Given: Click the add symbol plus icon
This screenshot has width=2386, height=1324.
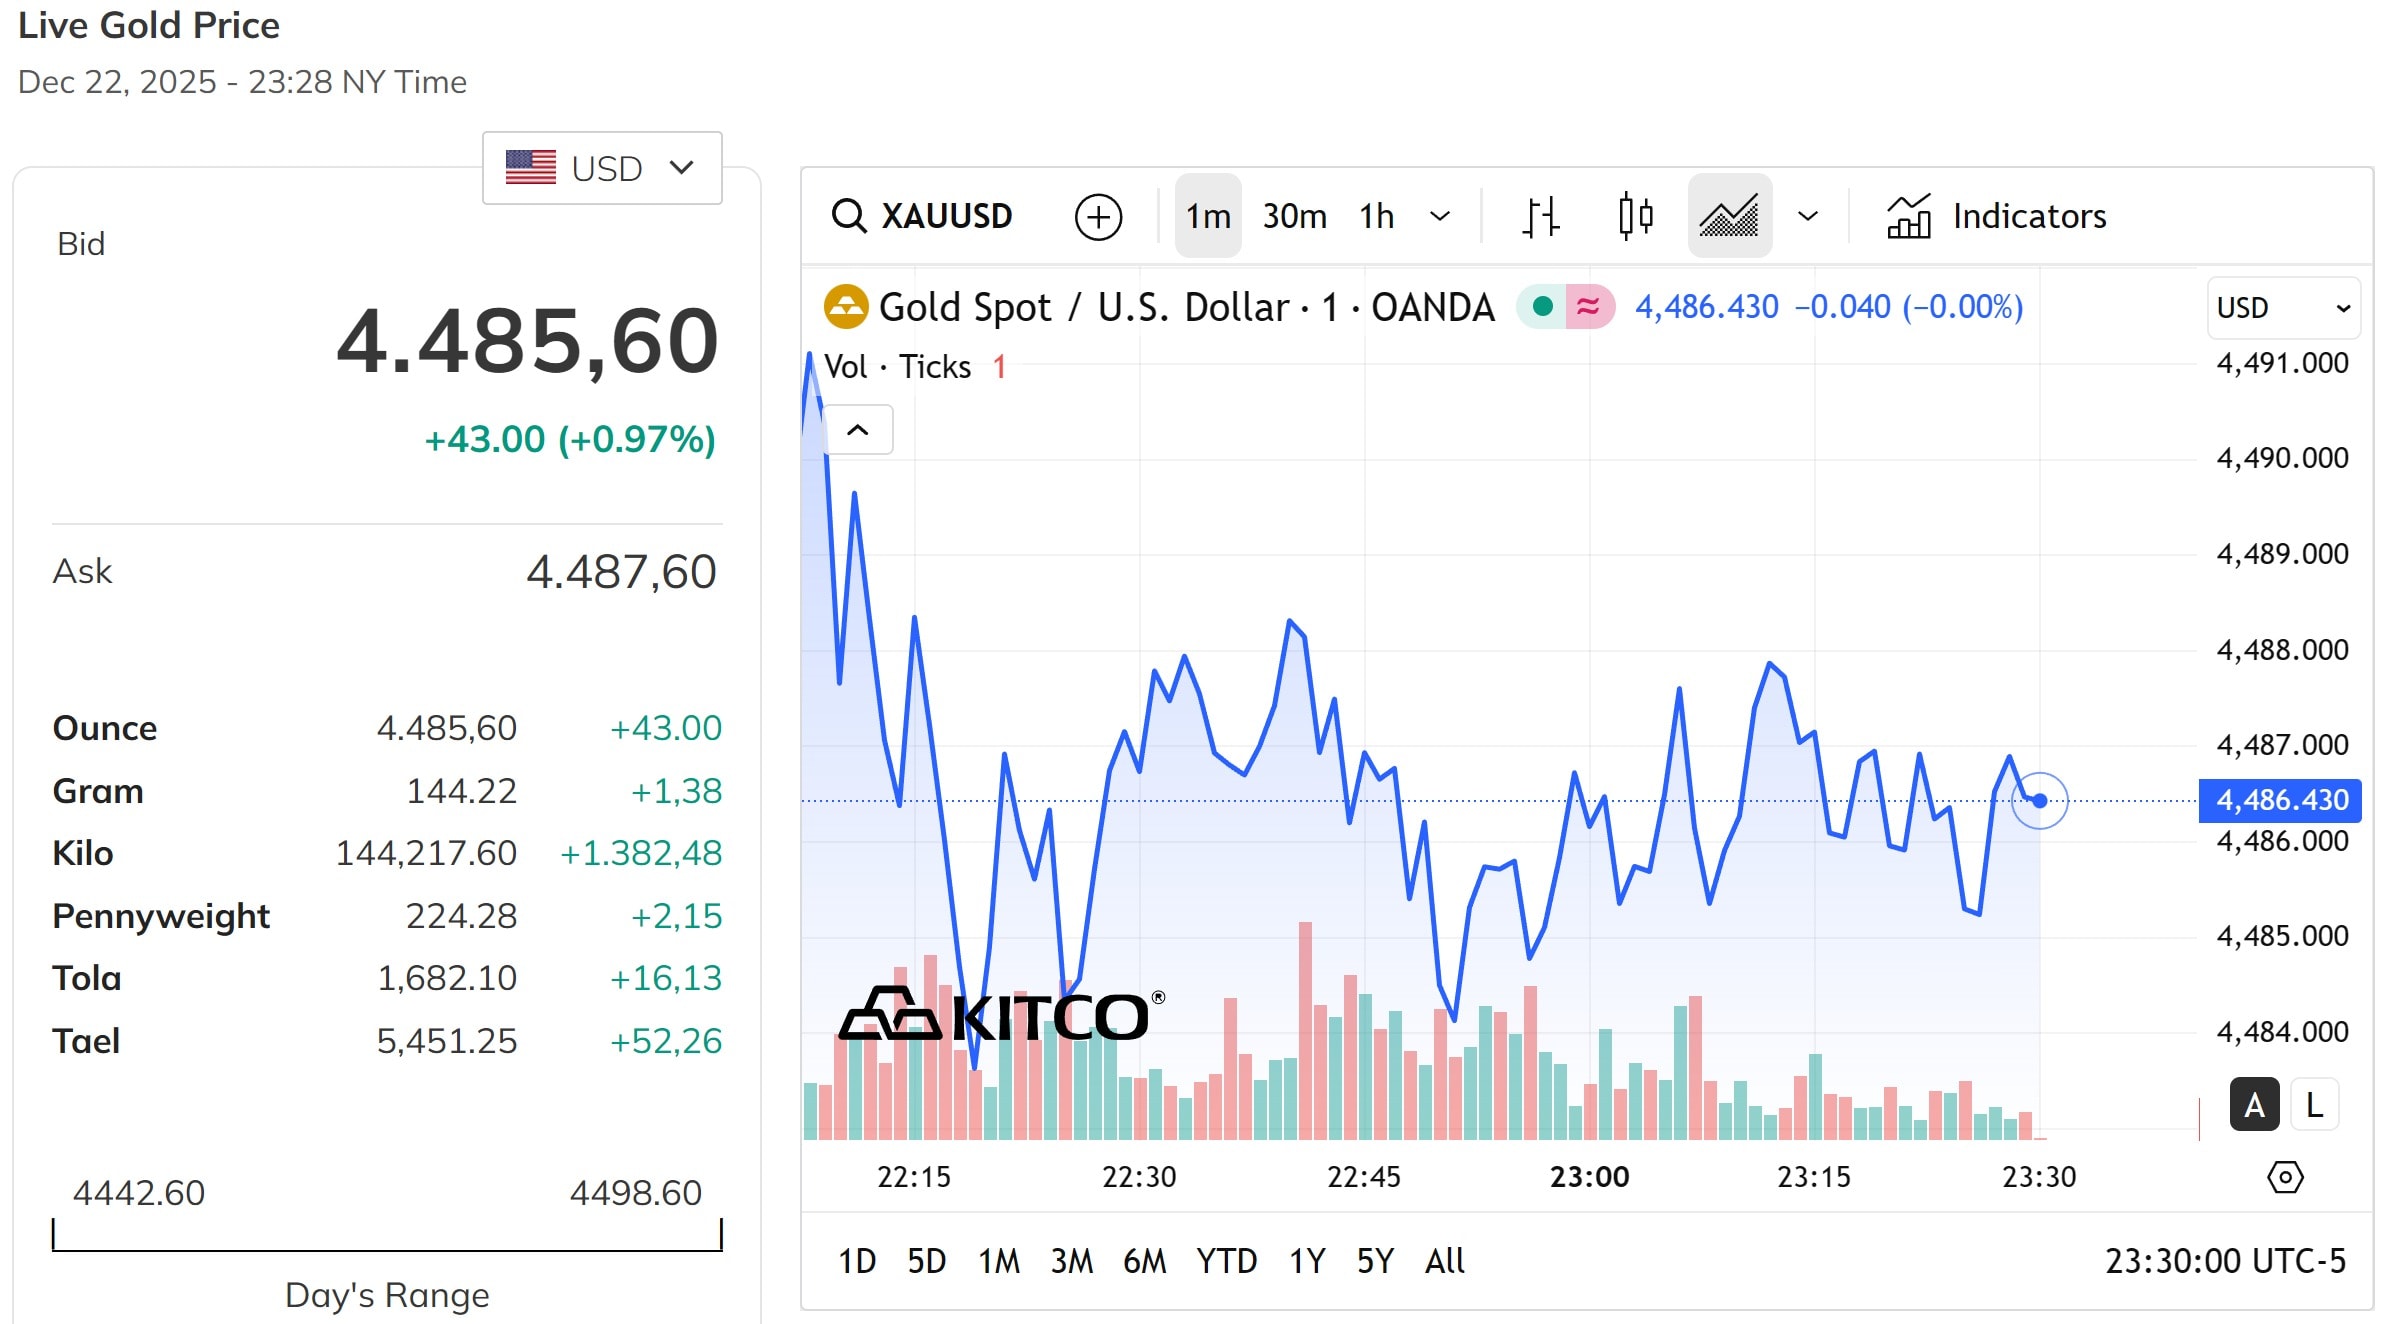Looking at the screenshot, I should click(x=1098, y=217).
